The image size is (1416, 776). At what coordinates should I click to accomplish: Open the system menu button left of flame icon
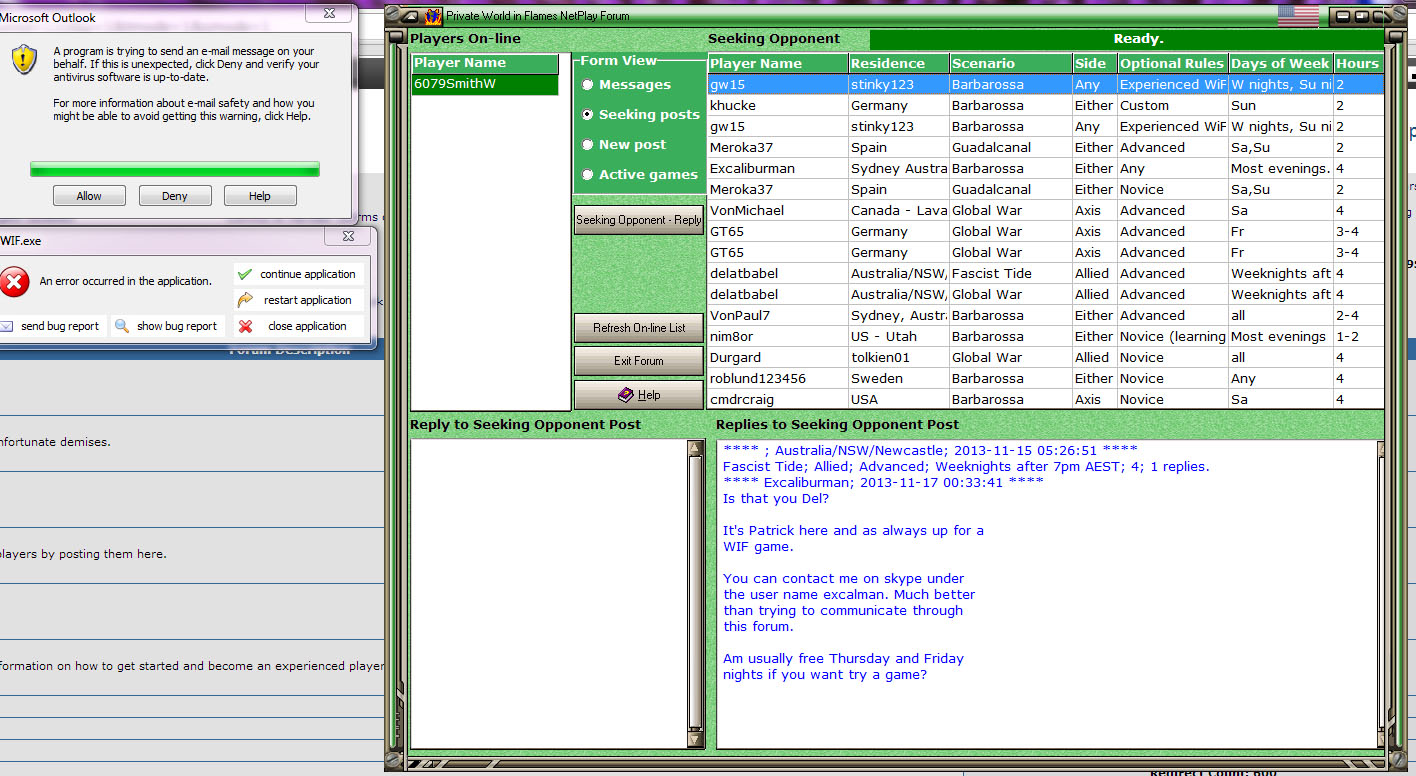tap(408, 16)
